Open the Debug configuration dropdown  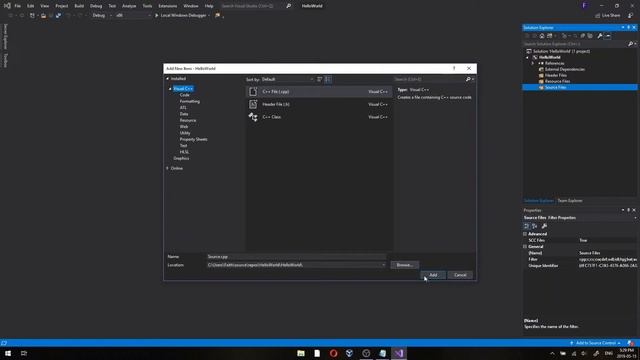pyautogui.click(x=101, y=16)
